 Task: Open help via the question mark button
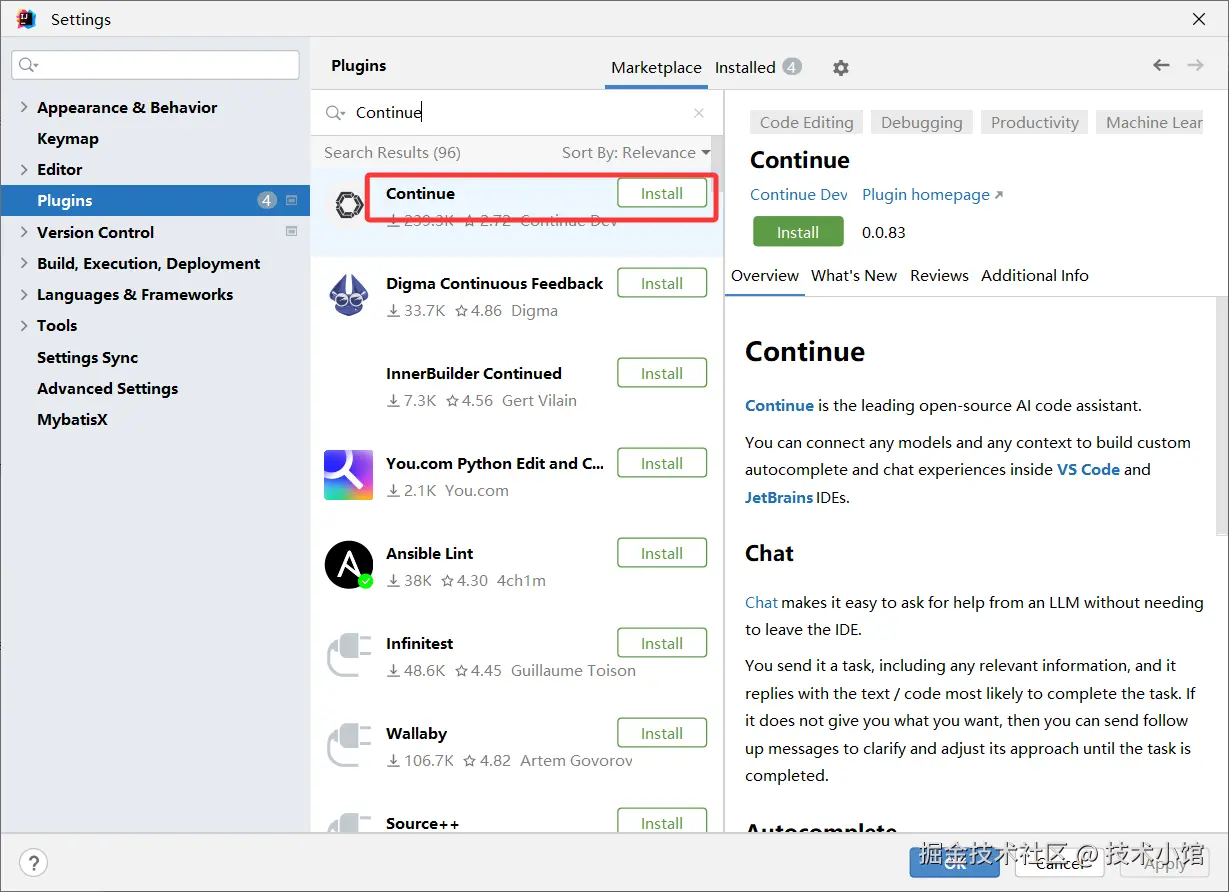[33, 863]
